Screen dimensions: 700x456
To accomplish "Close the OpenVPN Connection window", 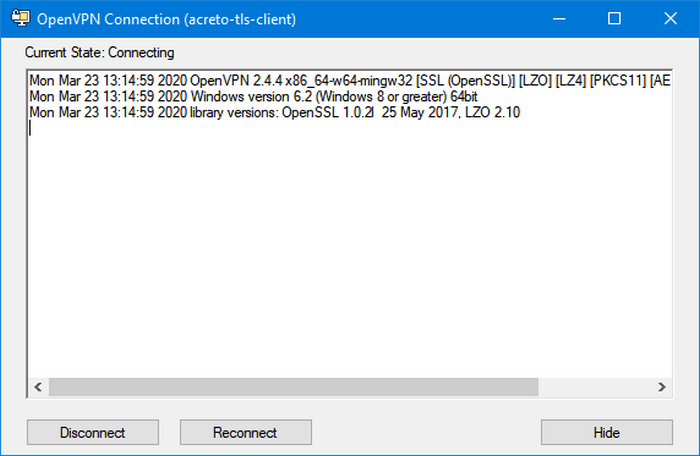I will 671,19.
